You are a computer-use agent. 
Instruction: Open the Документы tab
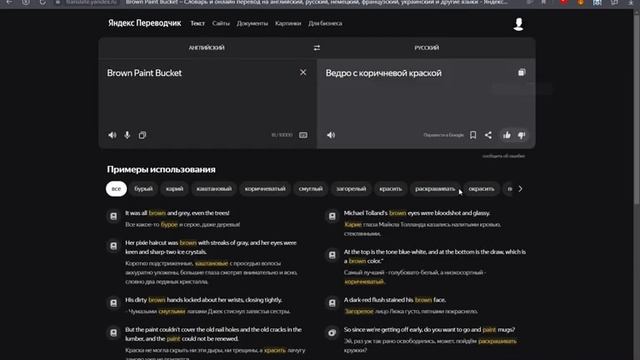[252, 23]
